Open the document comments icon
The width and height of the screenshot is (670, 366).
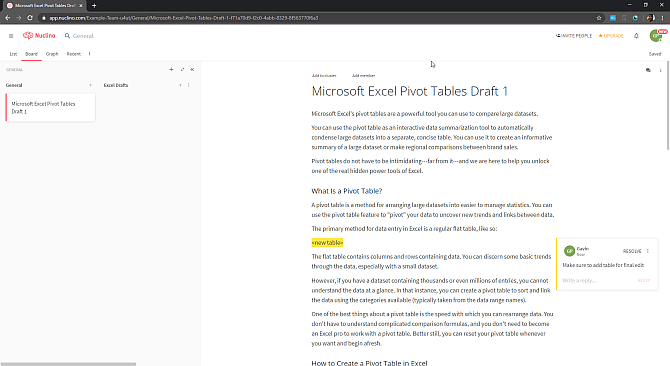(648, 70)
